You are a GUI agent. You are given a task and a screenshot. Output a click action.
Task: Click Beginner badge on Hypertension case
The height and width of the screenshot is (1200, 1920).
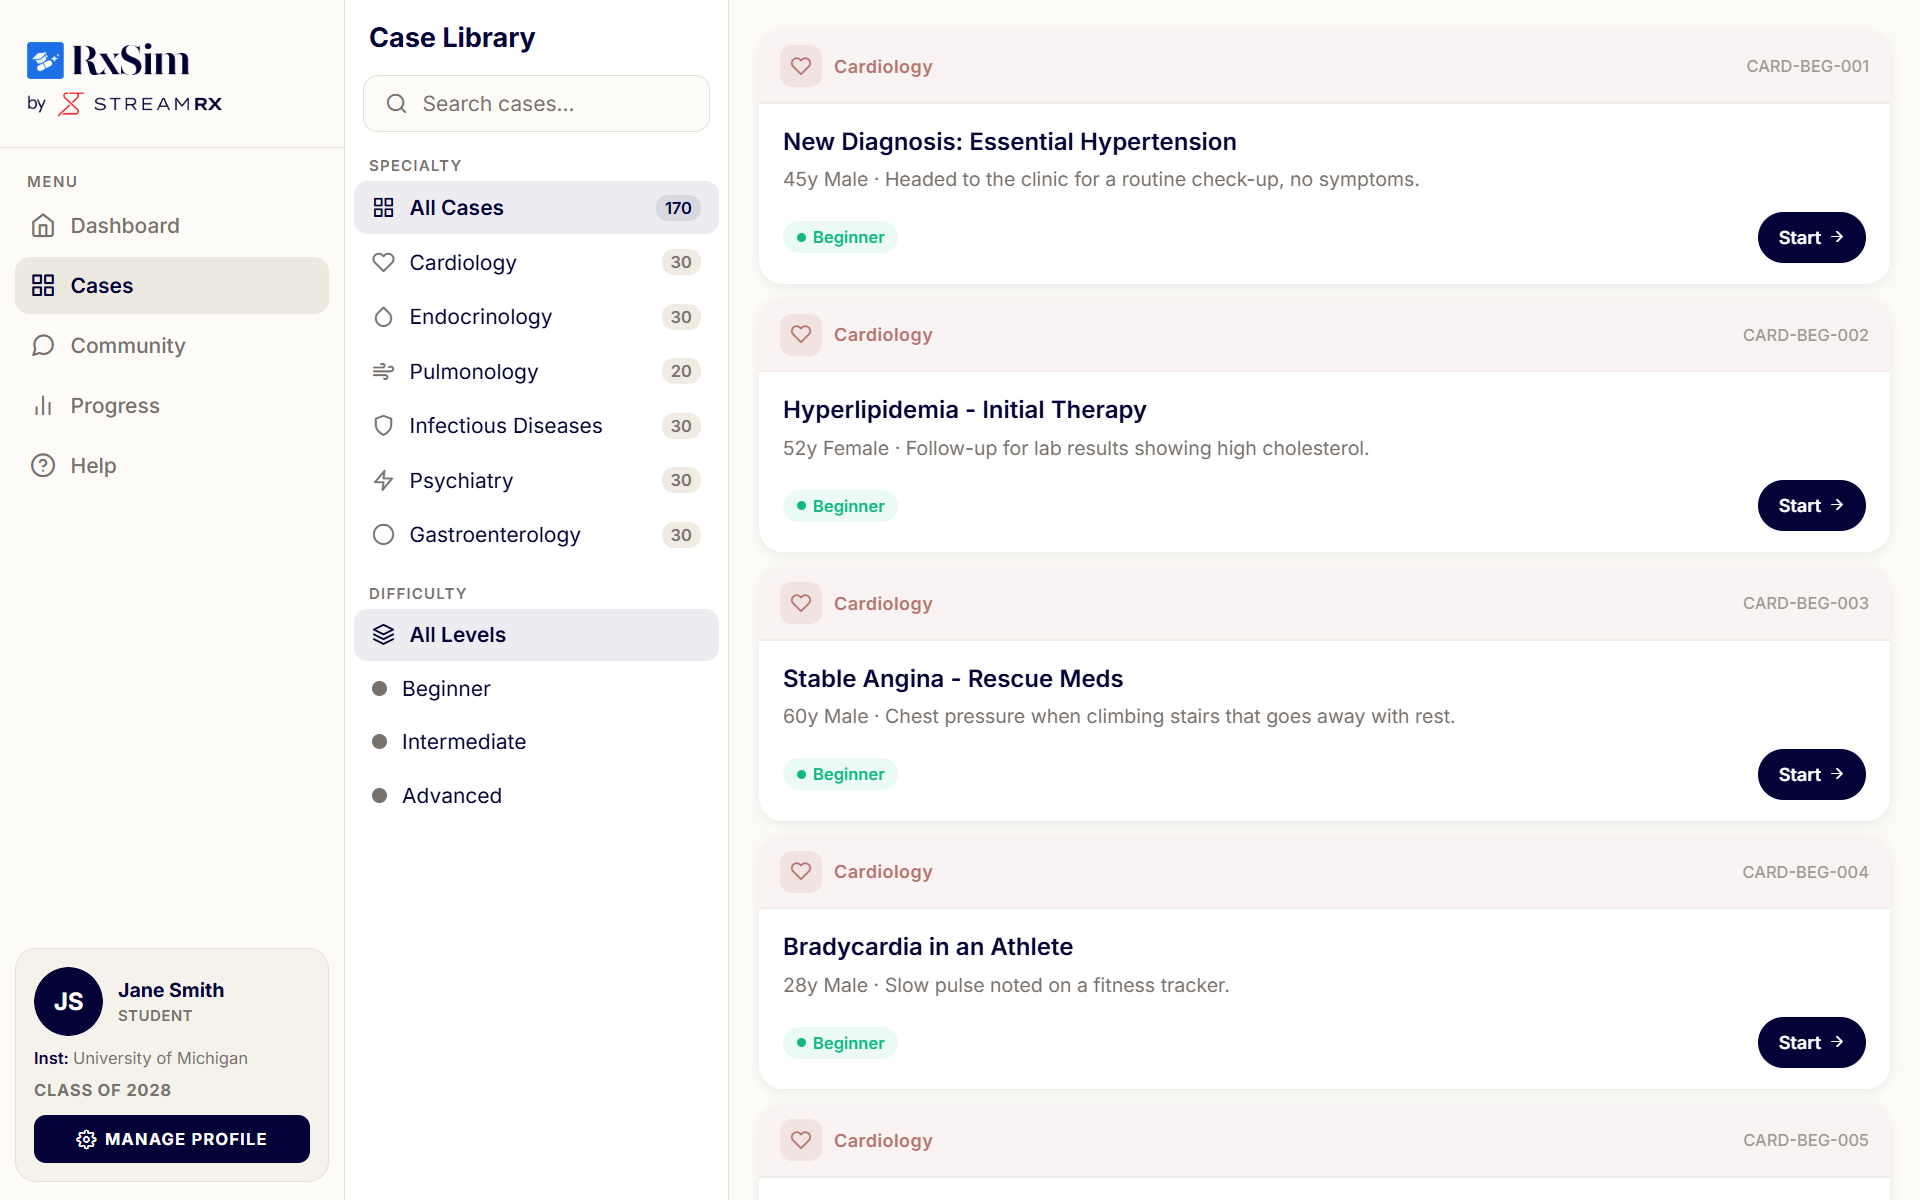[840, 237]
